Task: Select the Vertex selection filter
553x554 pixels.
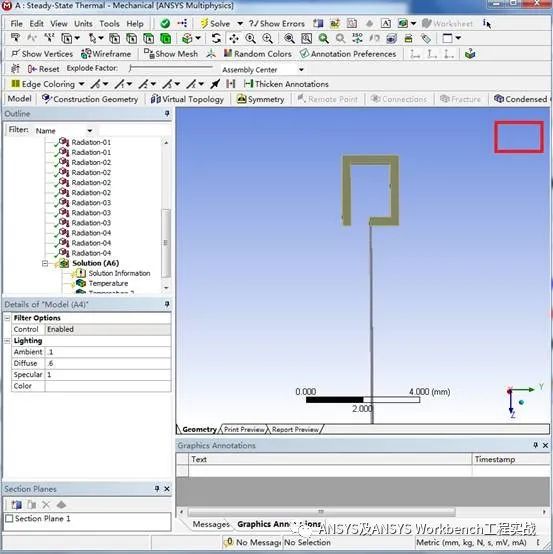Action: click(114, 38)
